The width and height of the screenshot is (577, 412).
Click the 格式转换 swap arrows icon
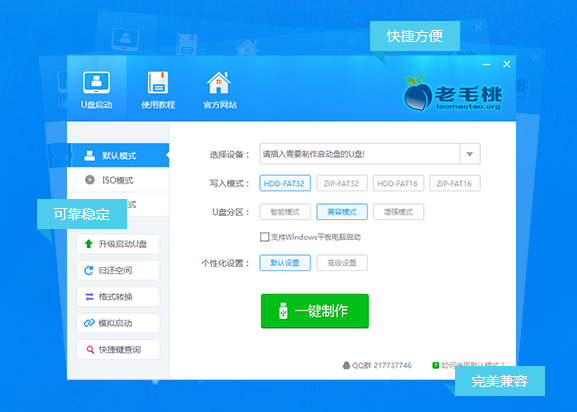(89, 296)
